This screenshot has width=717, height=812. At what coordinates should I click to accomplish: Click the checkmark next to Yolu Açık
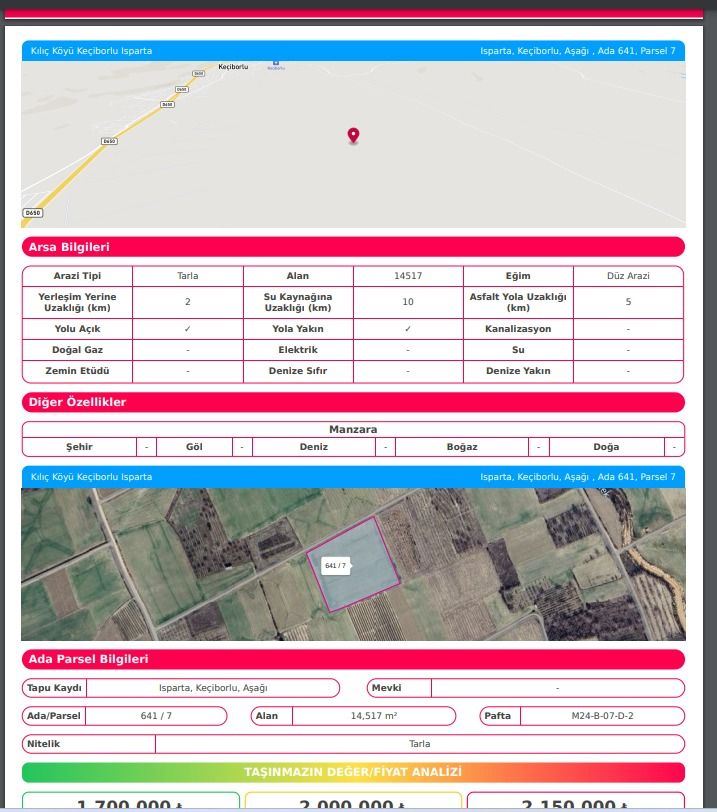188,329
